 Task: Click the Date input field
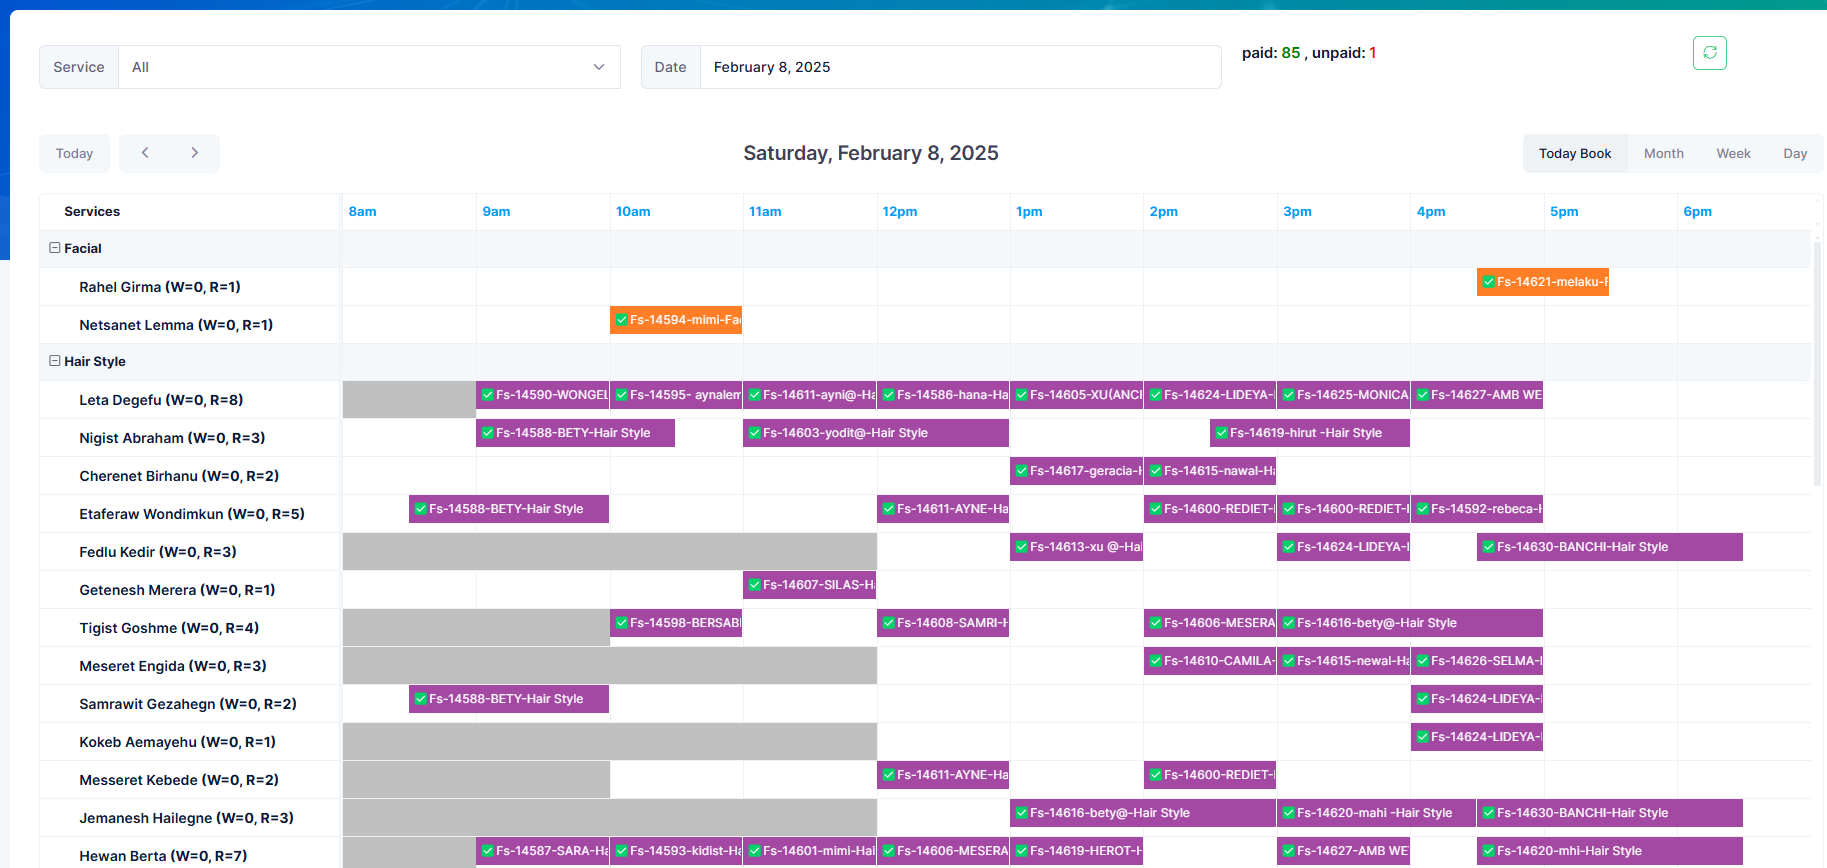(x=959, y=67)
